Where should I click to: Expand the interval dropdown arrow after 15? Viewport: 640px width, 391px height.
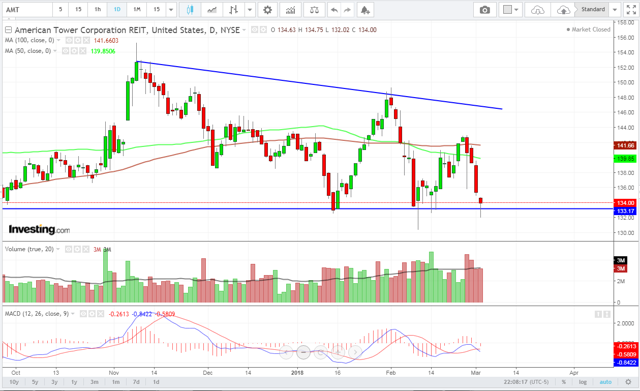[x=171, y=10]
